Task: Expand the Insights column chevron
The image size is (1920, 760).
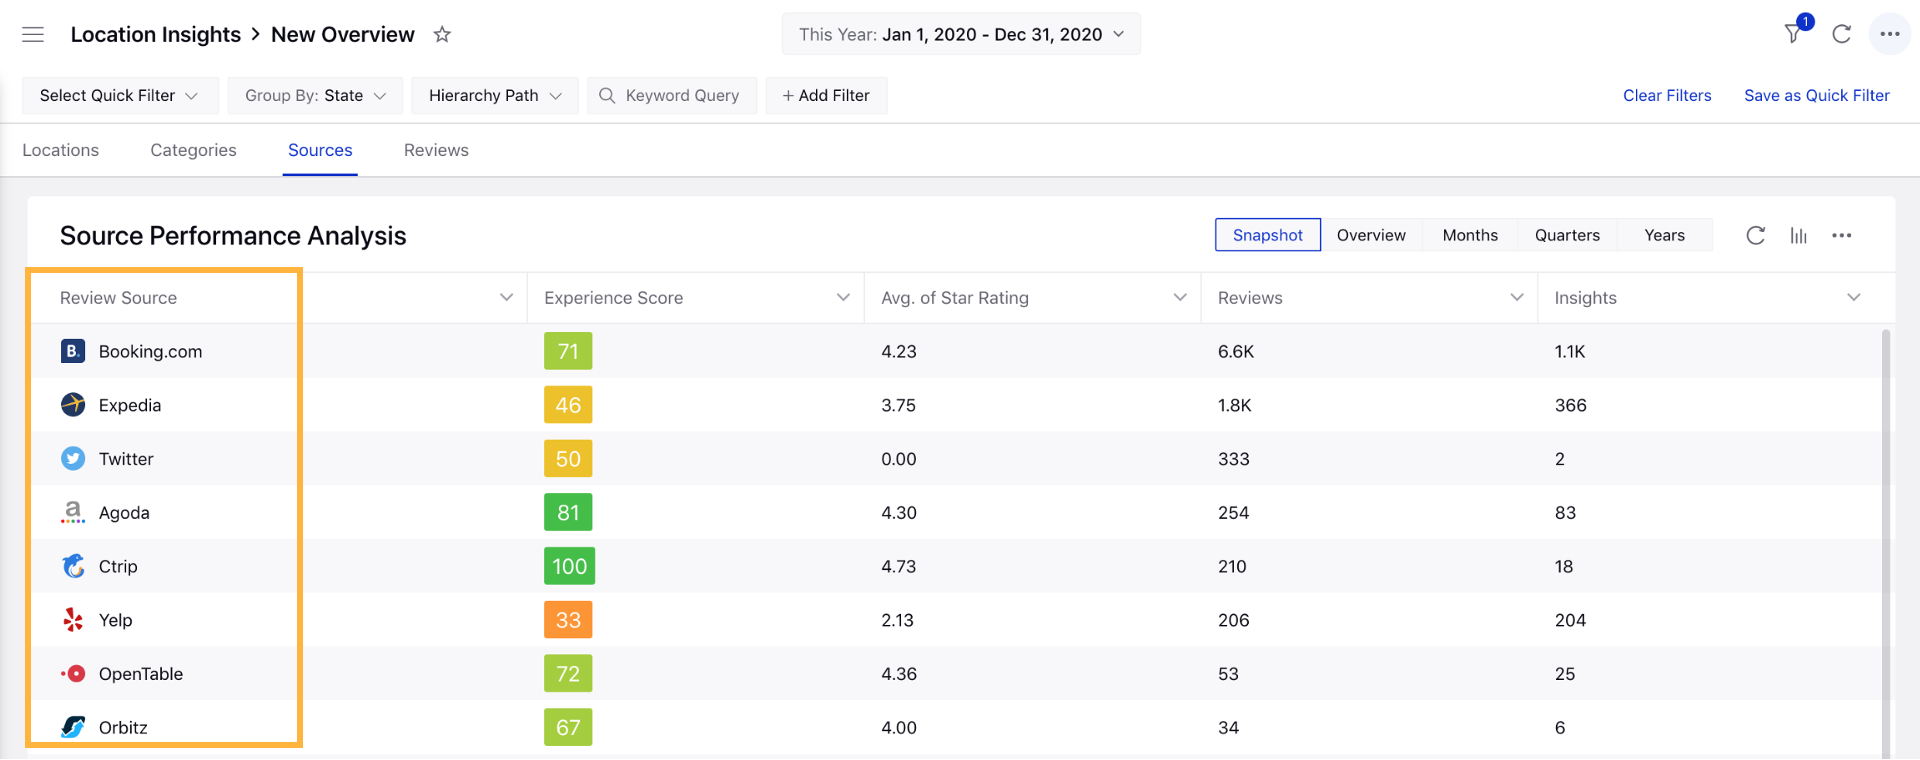Action: coord(1854,298)
